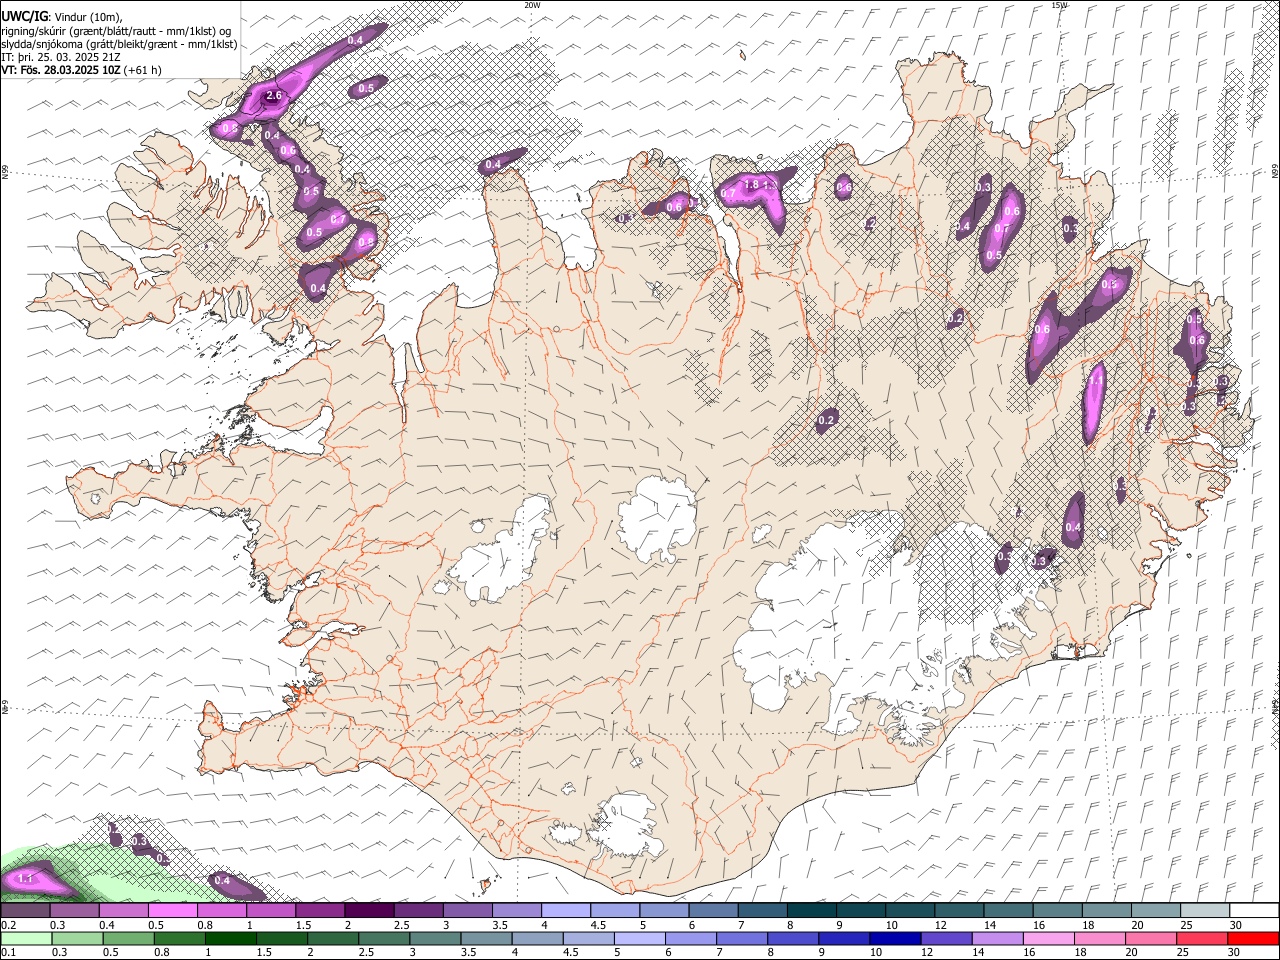Select the white swatch after 30 in upper legend
Image resolution: width=1280 pixels, height=960 pixels.
[1253, 911]
